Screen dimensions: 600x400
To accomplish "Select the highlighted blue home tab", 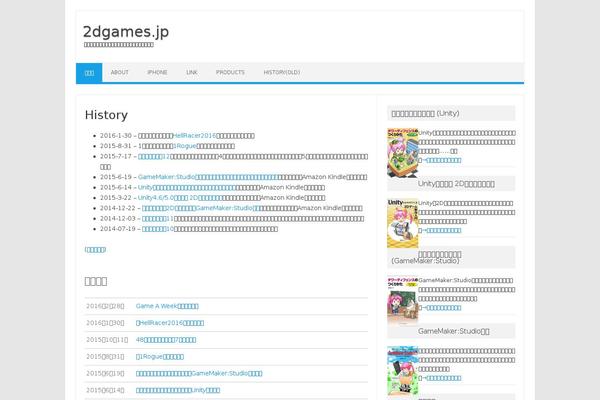I will 89,73.
